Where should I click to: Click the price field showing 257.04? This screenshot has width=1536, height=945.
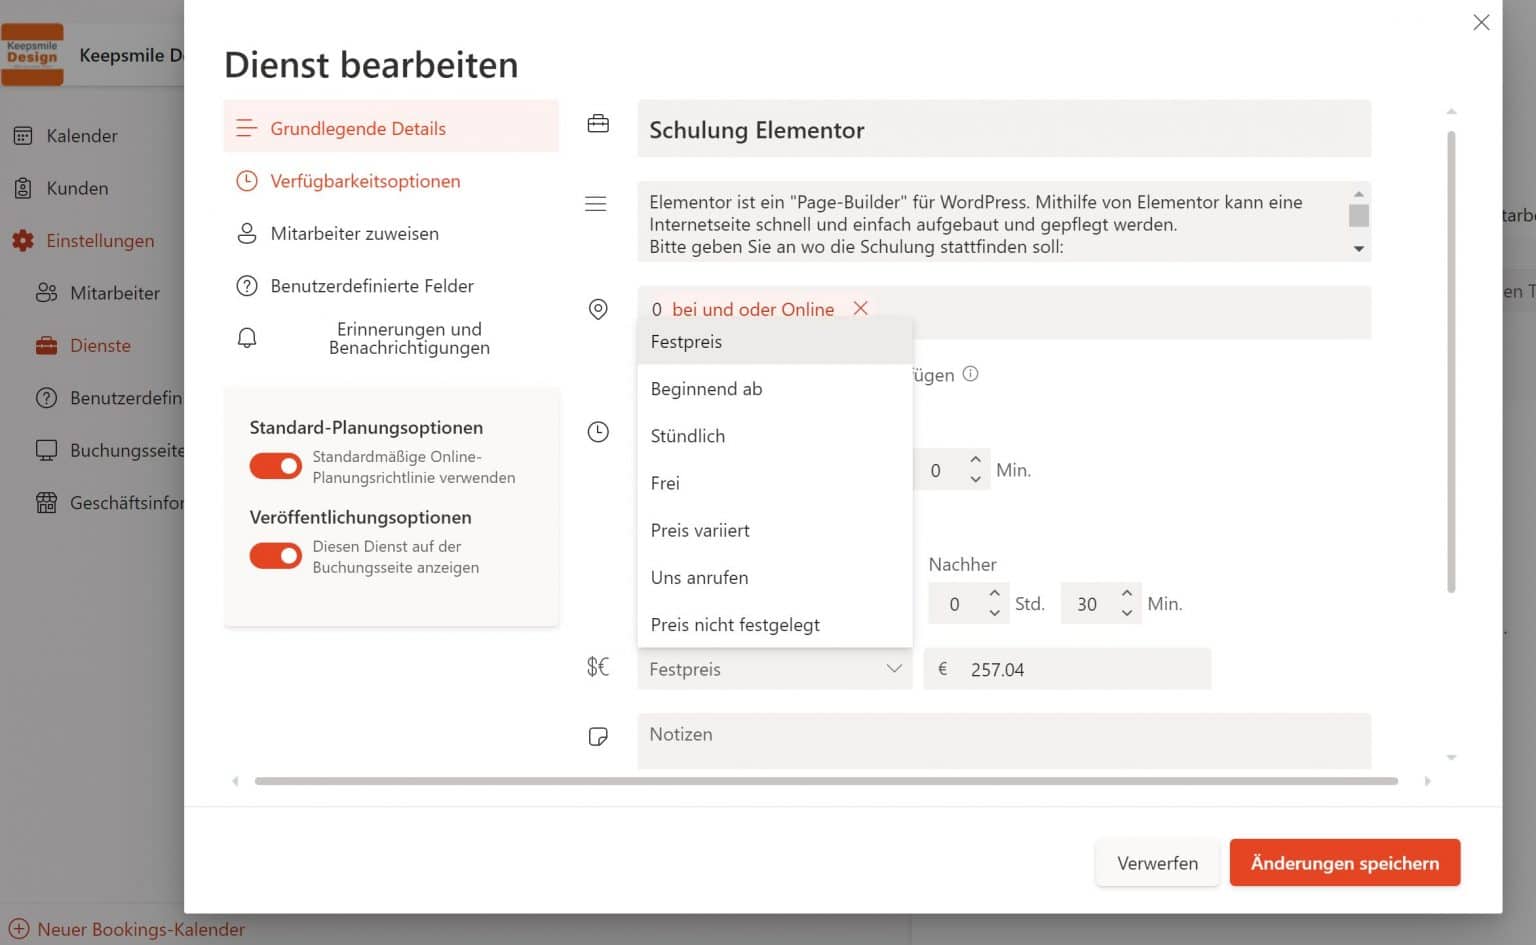click(1067, 669)
